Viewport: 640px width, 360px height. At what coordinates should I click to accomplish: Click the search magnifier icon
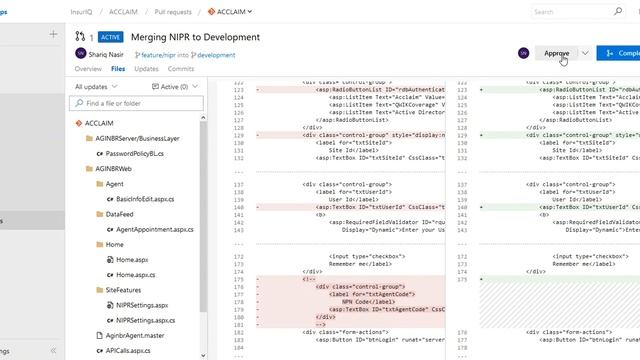[618, 11]
